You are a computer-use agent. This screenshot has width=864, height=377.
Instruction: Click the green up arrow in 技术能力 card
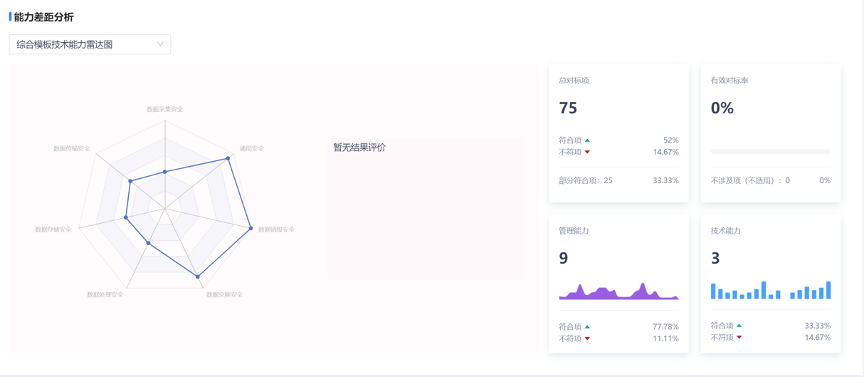[x=739, y=326]
